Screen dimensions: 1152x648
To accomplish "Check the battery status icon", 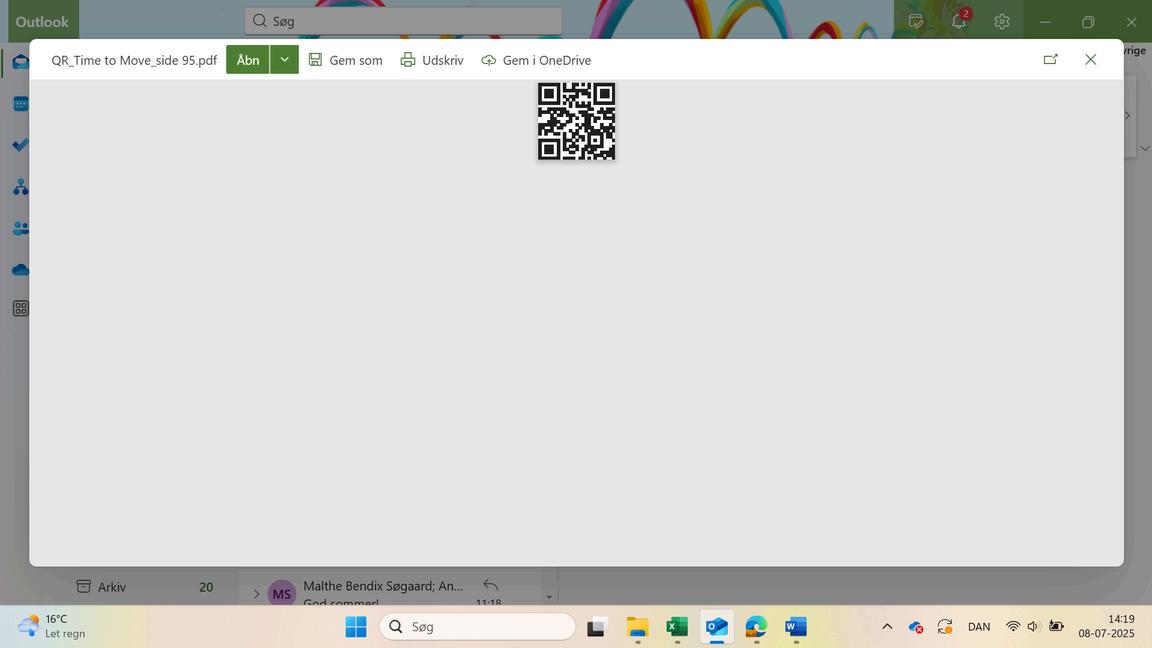I will coord(1056,627).
